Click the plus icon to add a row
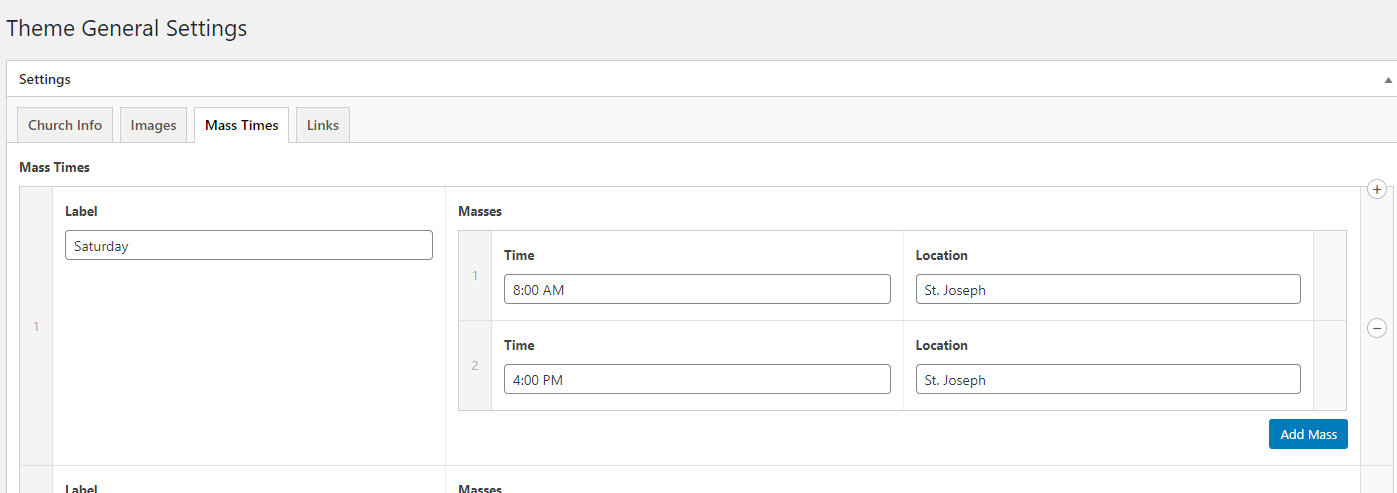The image size is (1397, 493). tap(1376, 189)
